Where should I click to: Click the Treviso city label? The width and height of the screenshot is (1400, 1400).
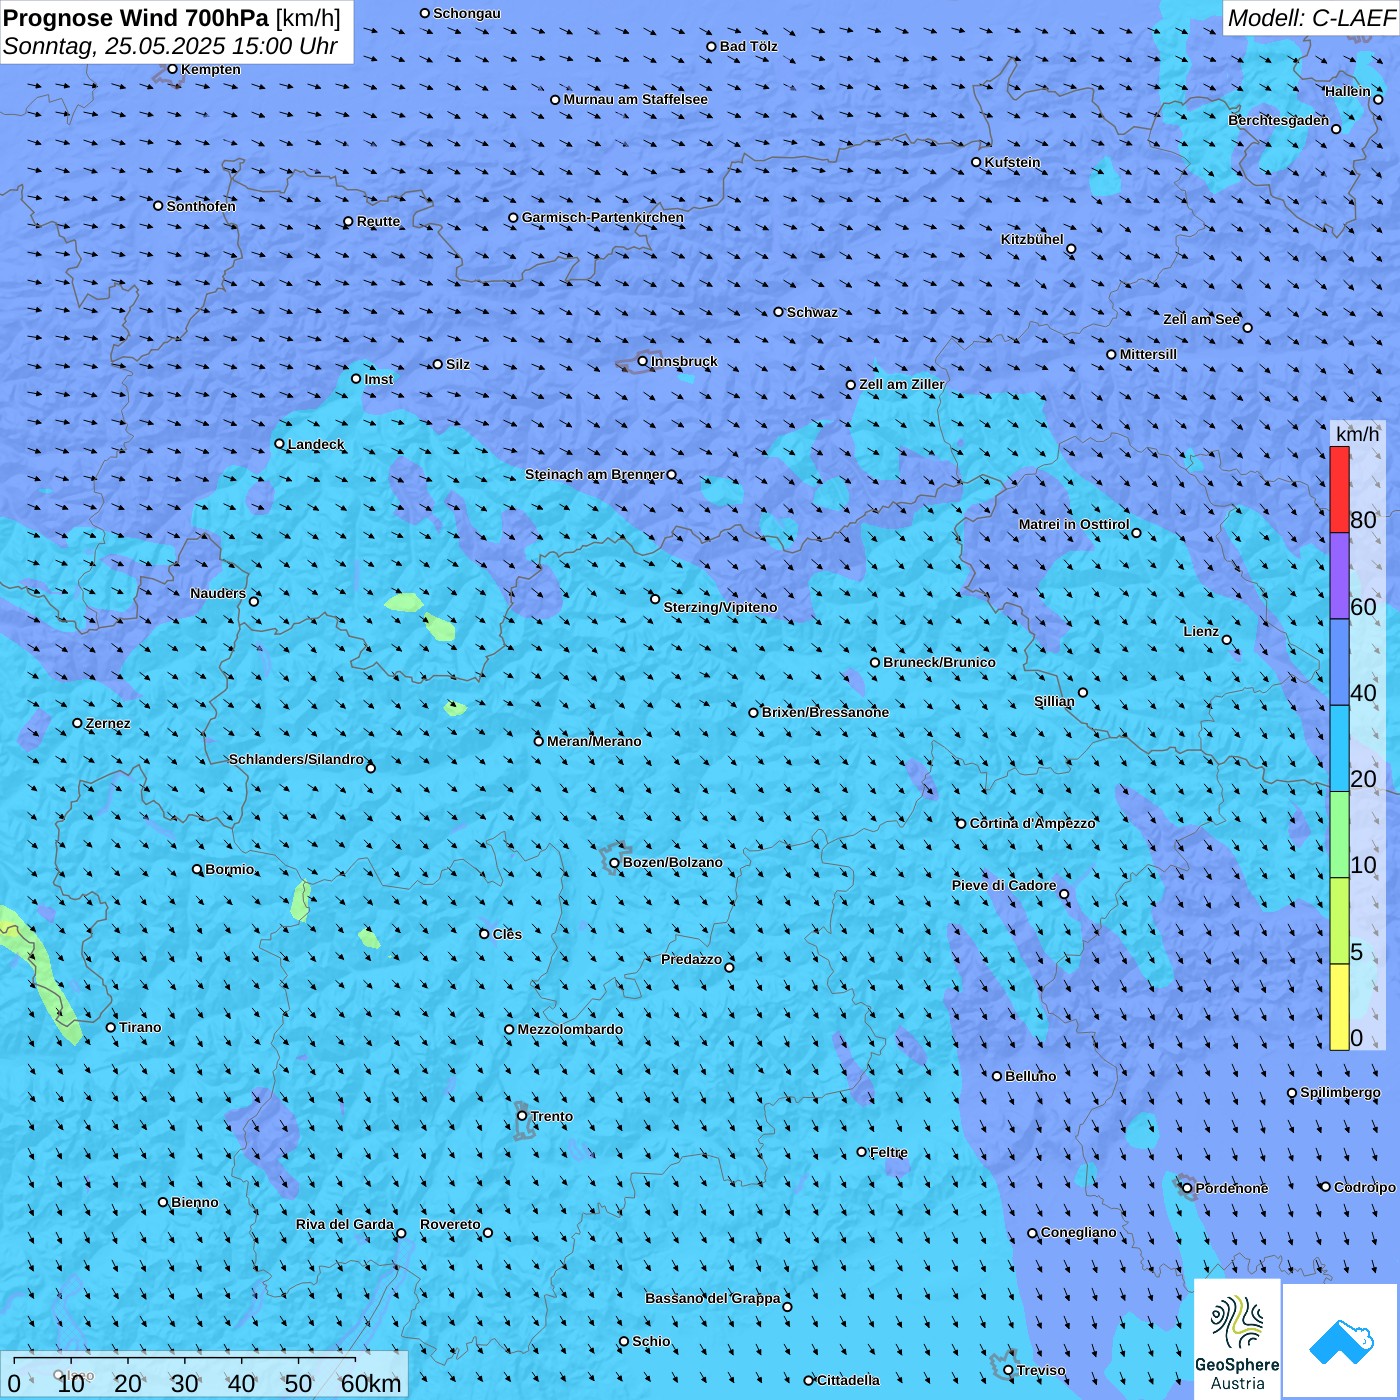1041,1370
